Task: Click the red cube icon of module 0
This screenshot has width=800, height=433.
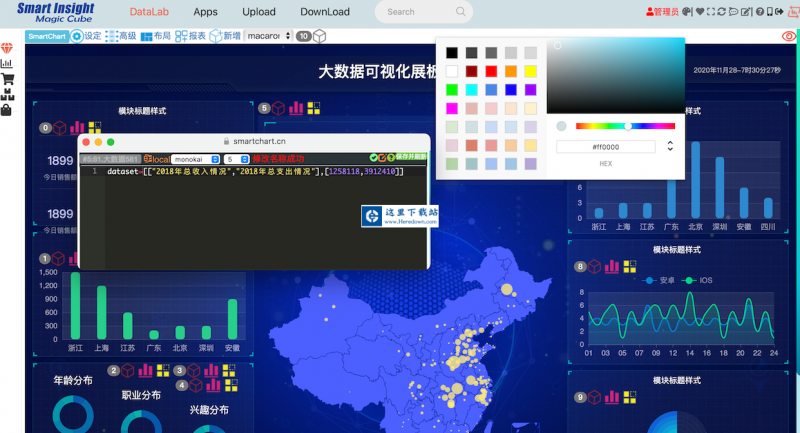Action: [x=60, y=128]
